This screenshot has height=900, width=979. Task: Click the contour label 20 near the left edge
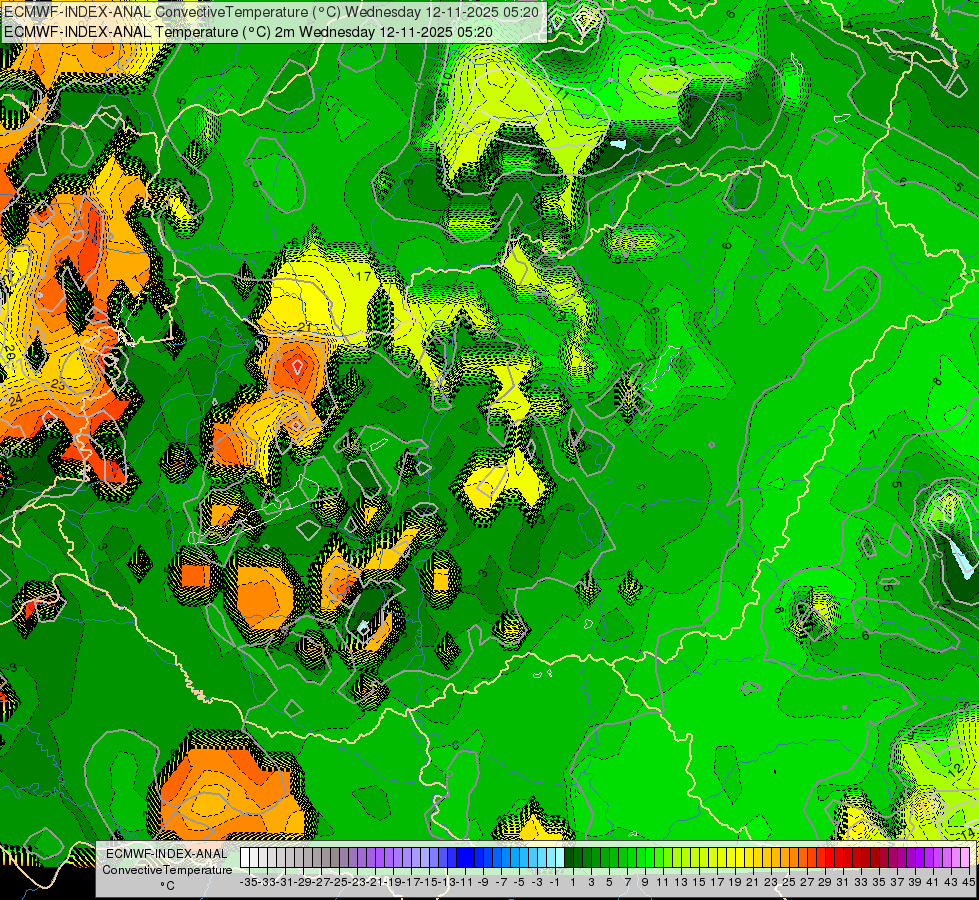point(11,352)
